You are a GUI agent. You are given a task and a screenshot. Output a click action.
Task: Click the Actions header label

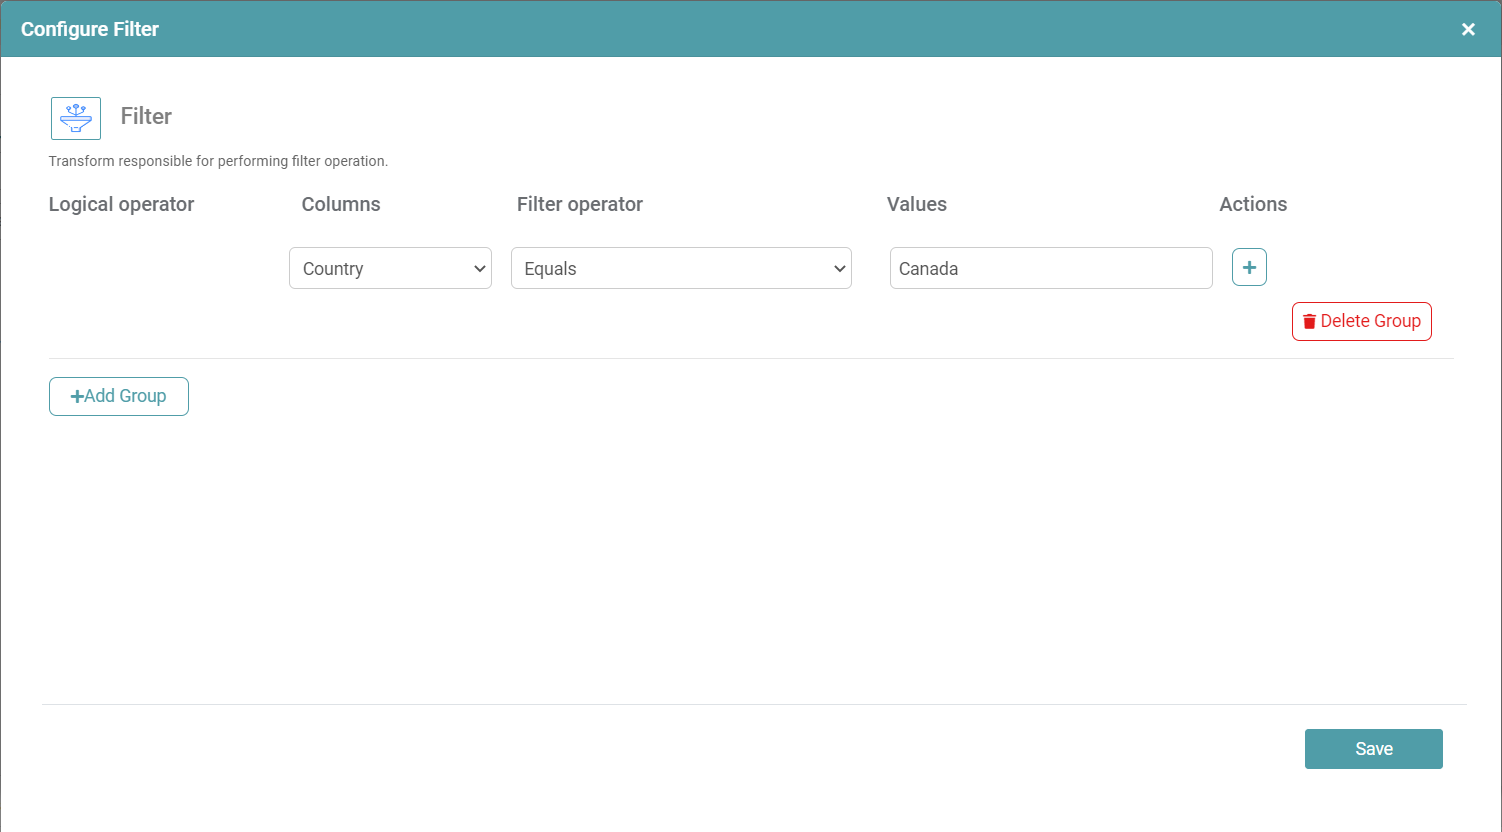point(1252,204)
